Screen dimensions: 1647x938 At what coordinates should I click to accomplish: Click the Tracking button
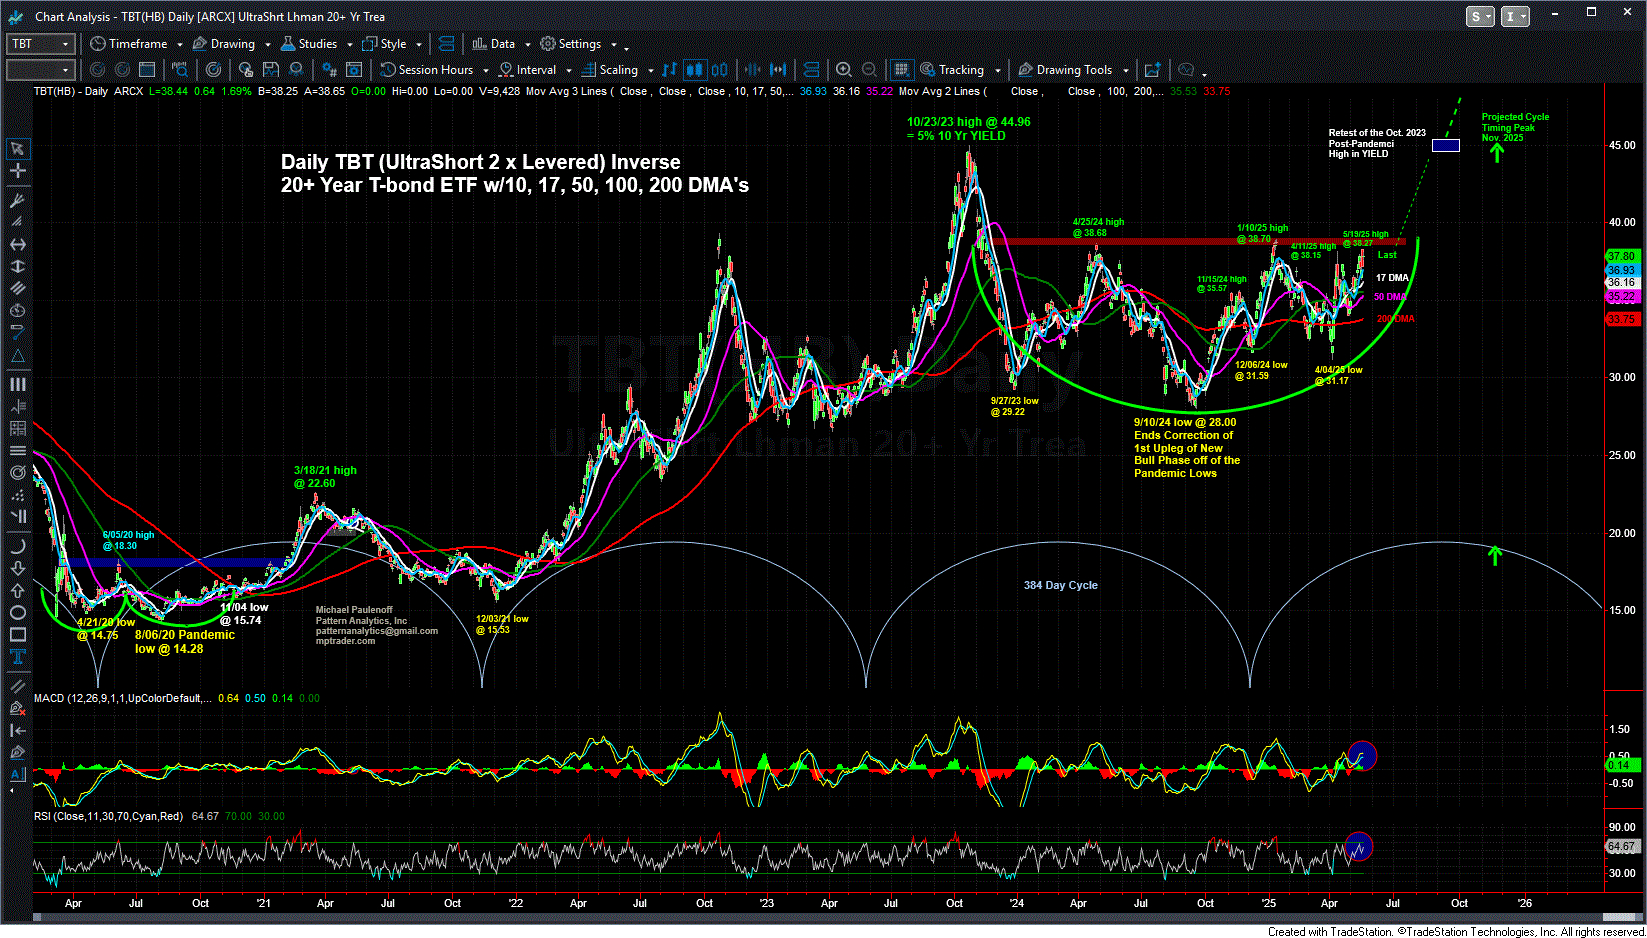pyautogui.click(x=953, y=70)
